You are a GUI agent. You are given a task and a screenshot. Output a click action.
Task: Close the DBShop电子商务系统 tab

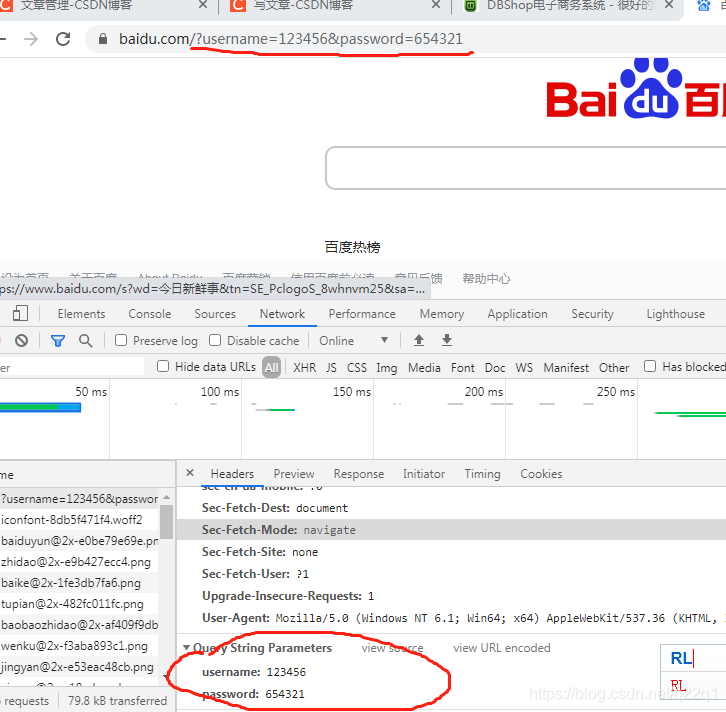tap(669, 5)
